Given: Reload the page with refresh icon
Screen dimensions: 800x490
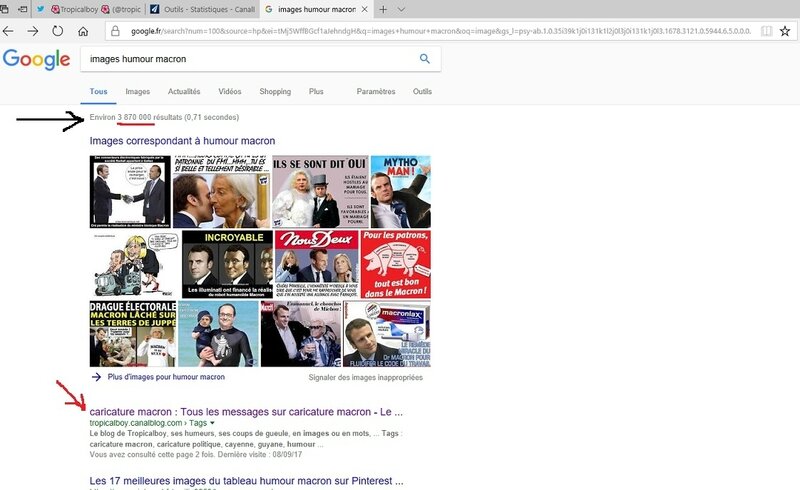Looking at the screenshot, I should (x=58, y=31).
